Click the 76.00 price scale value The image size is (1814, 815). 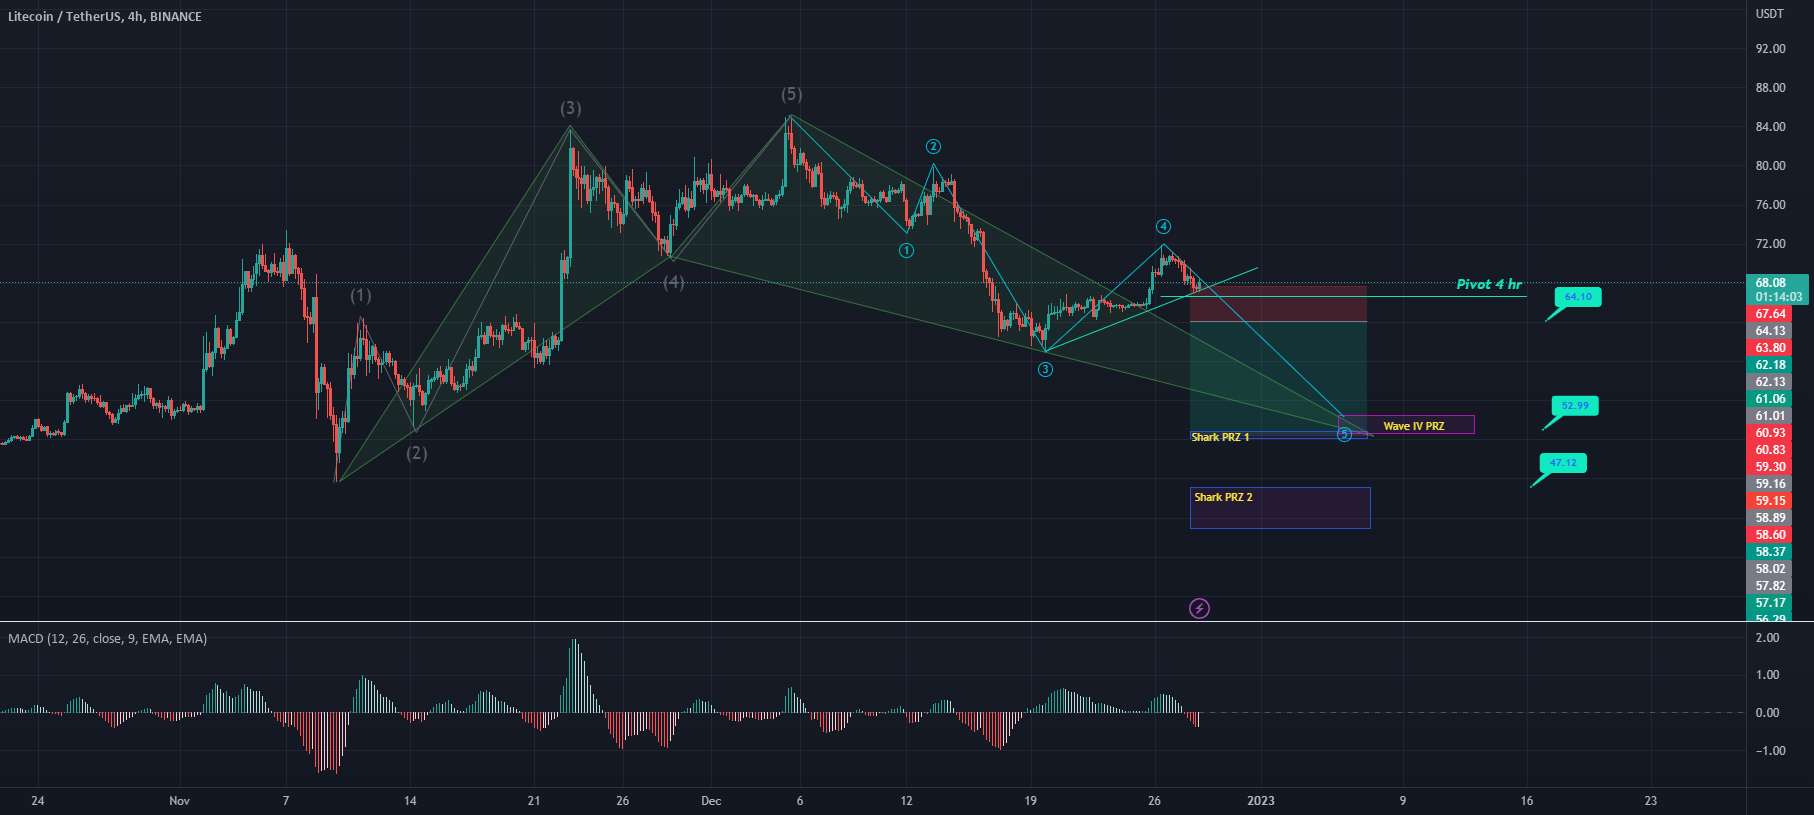1770,205
